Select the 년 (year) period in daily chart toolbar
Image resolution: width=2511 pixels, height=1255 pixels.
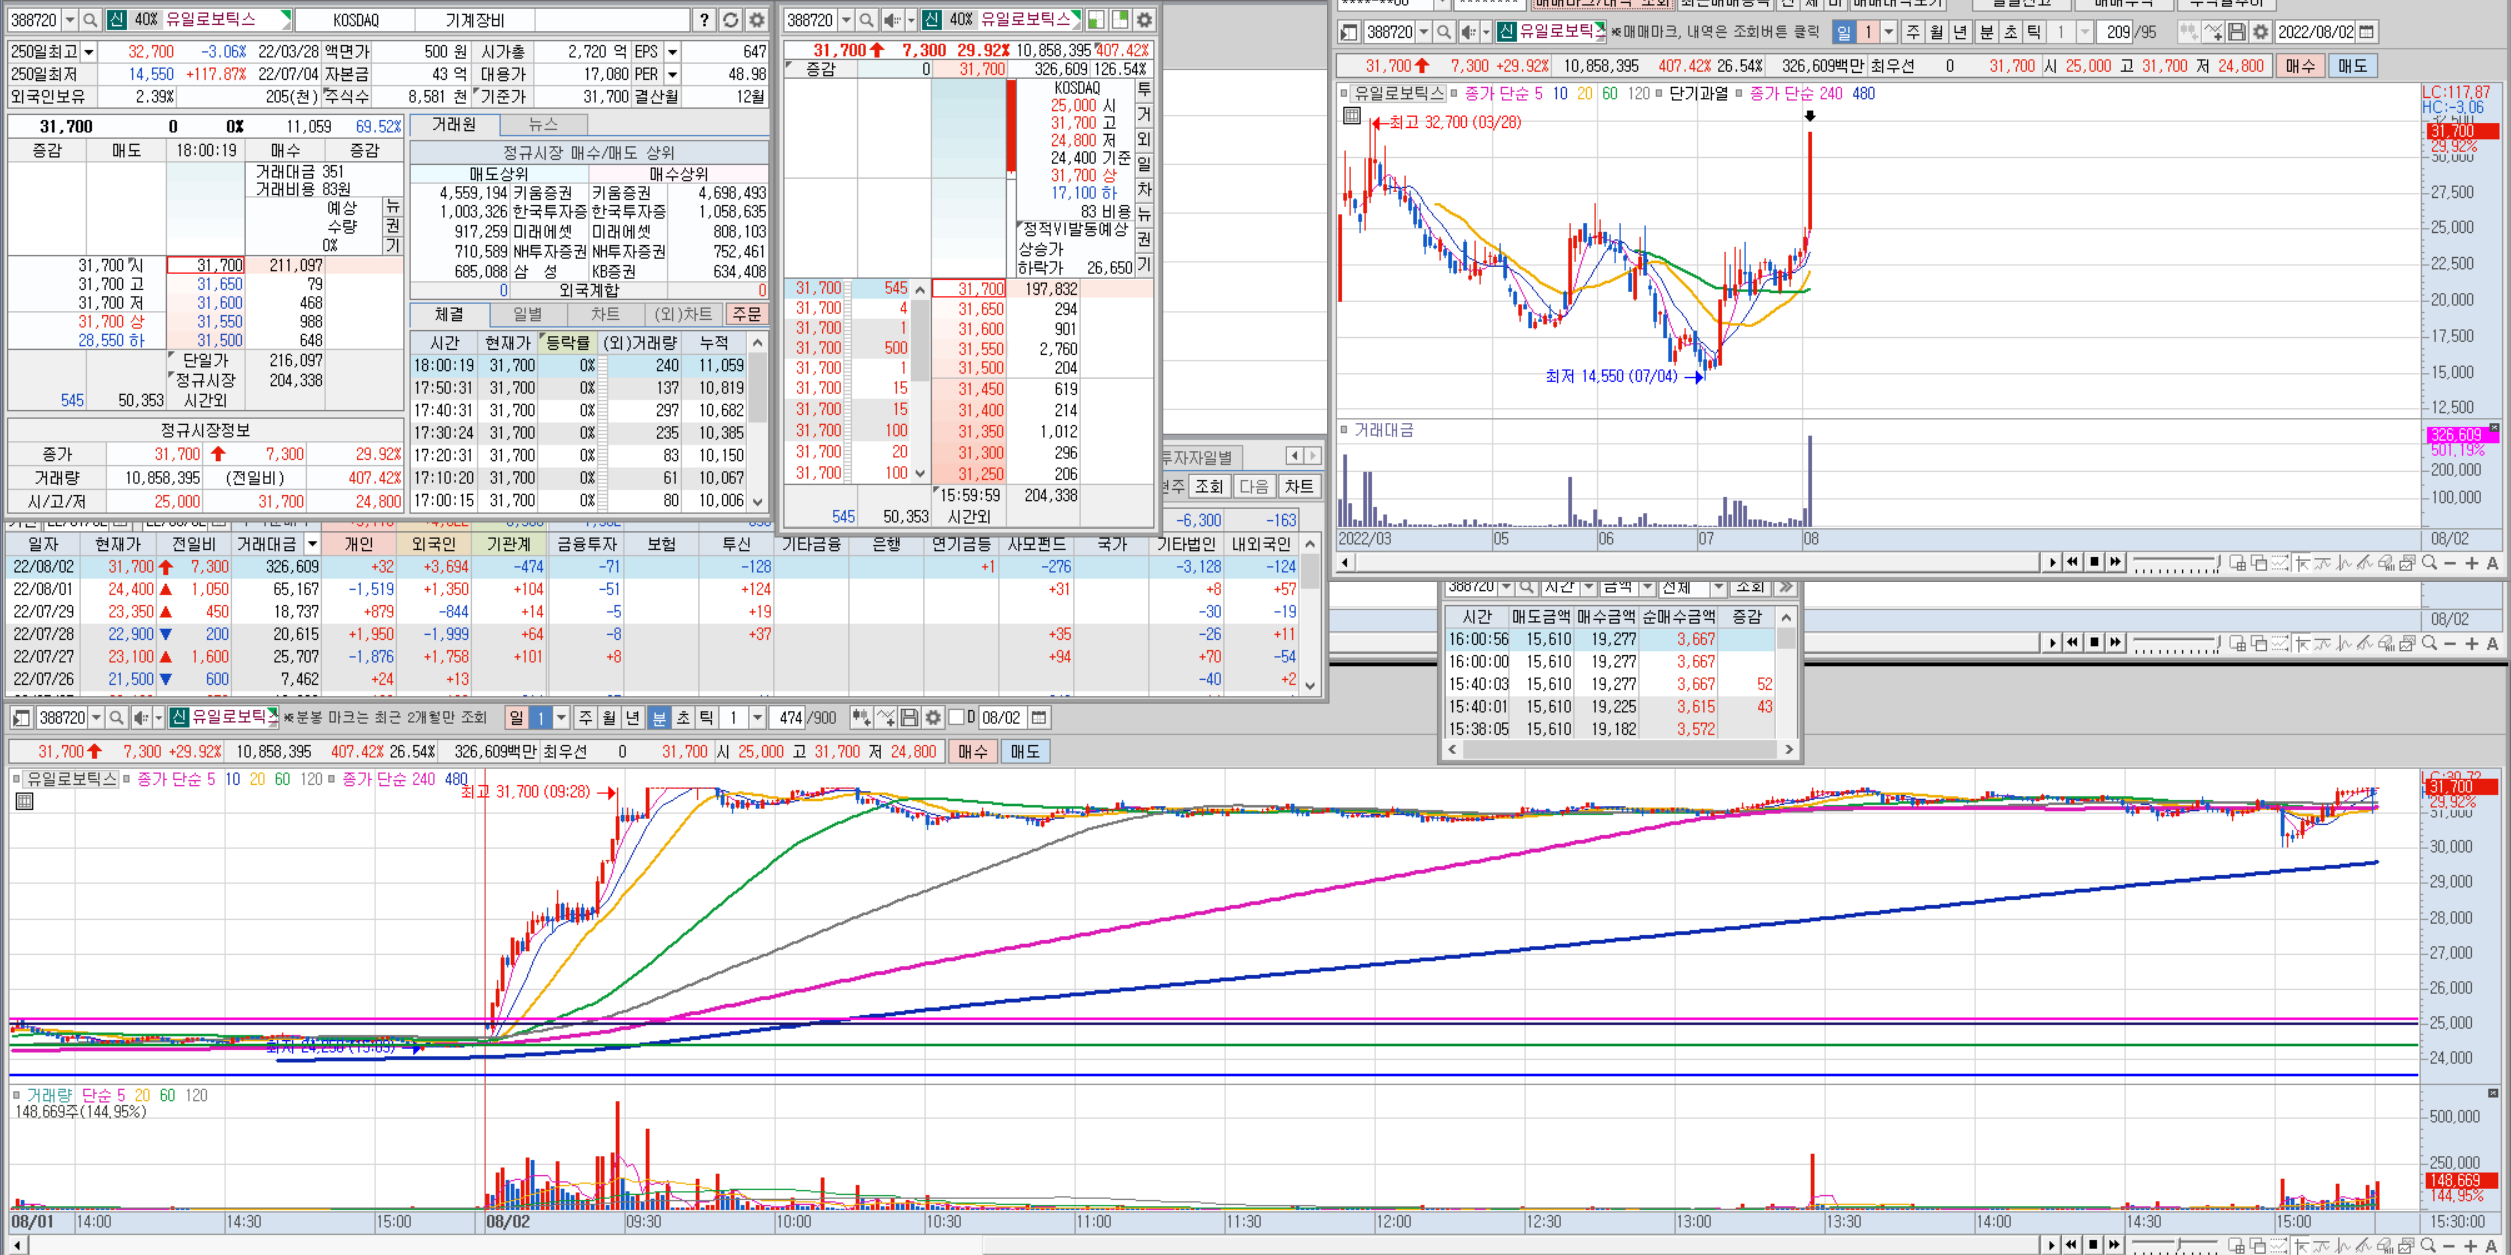1961,33
